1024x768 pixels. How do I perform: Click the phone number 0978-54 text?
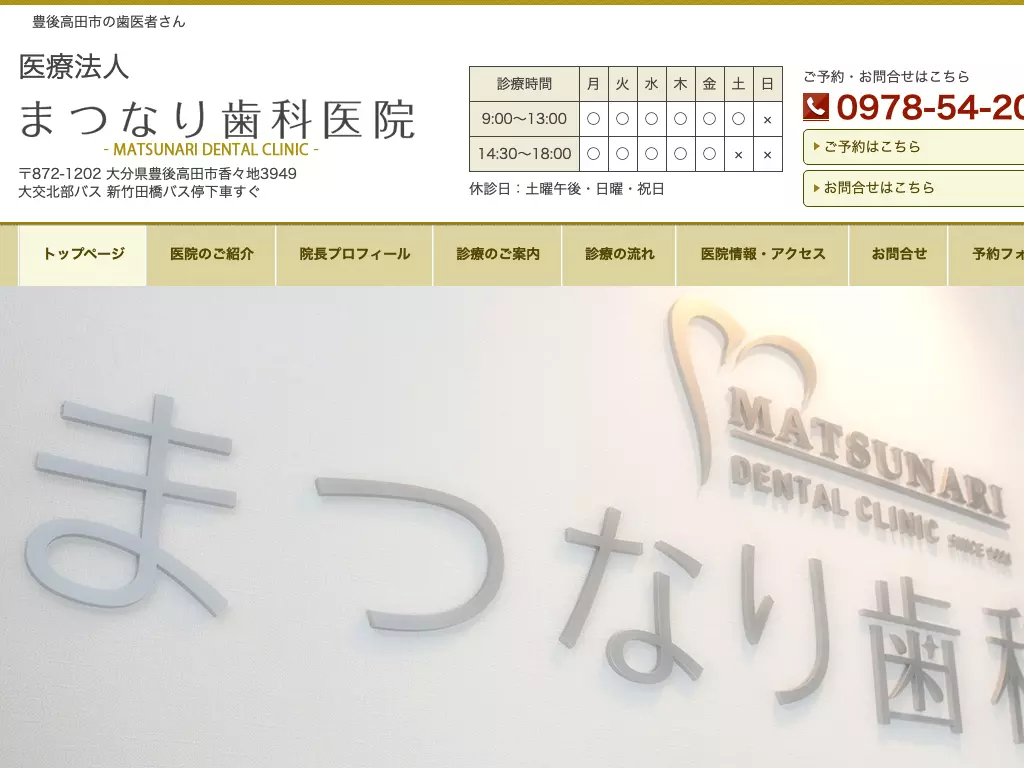pos(929,107)
